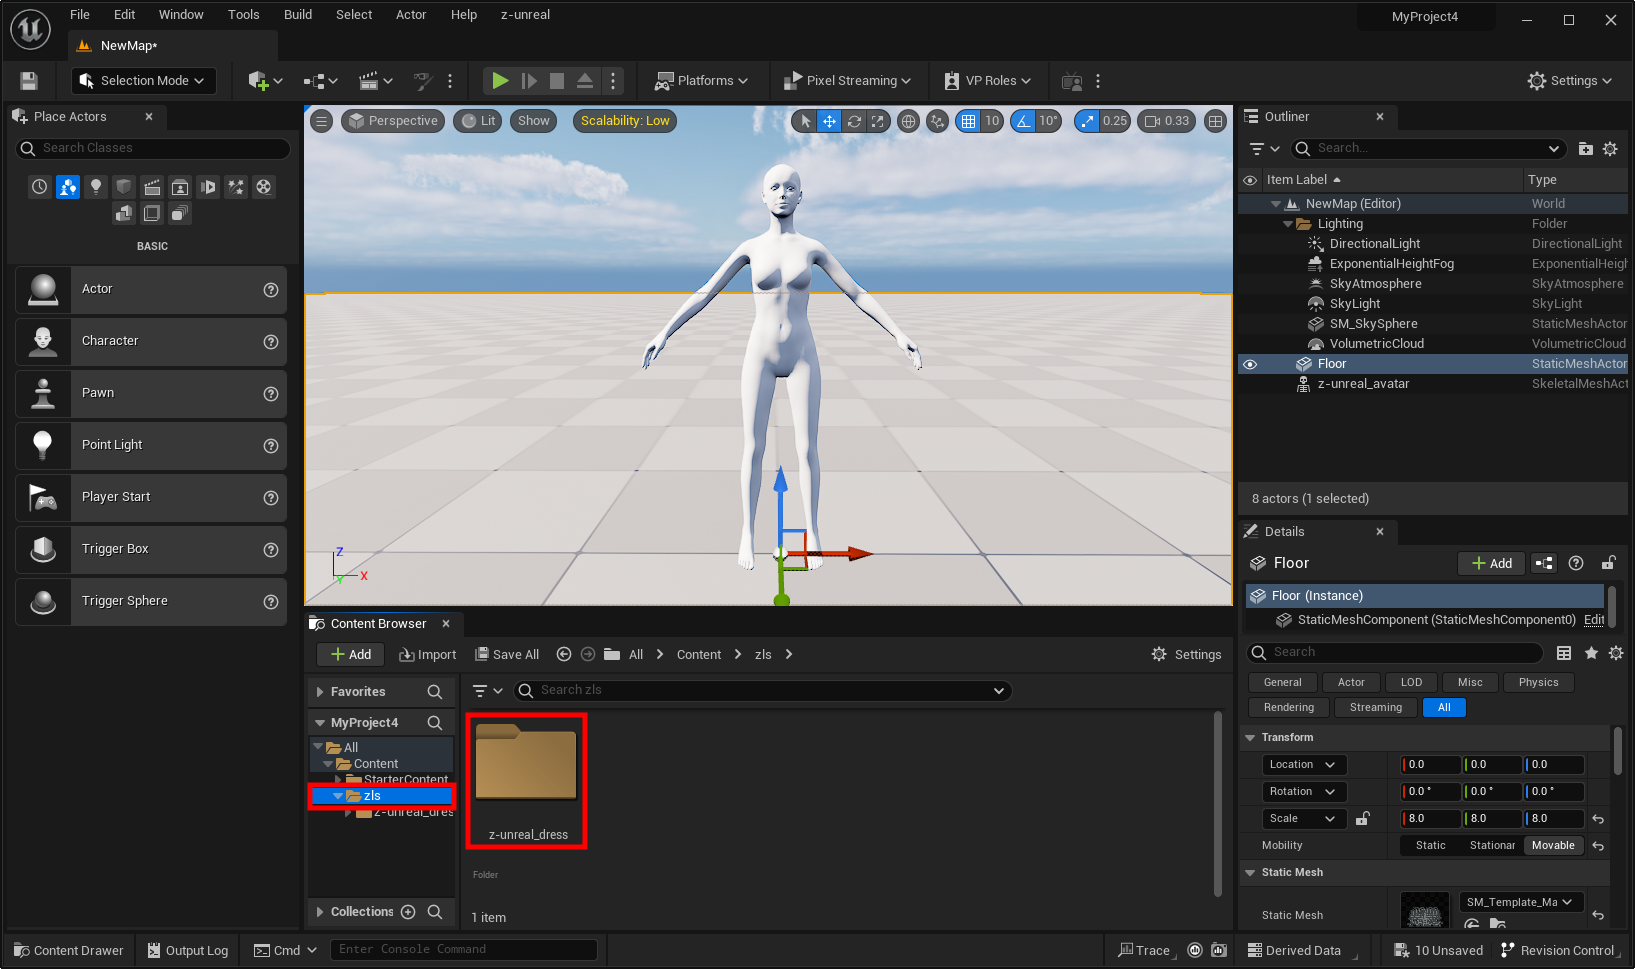Open the viewport hamburger options menu
The height and width of the screenshot is (969, 1635).
click(x=321, y=121)
